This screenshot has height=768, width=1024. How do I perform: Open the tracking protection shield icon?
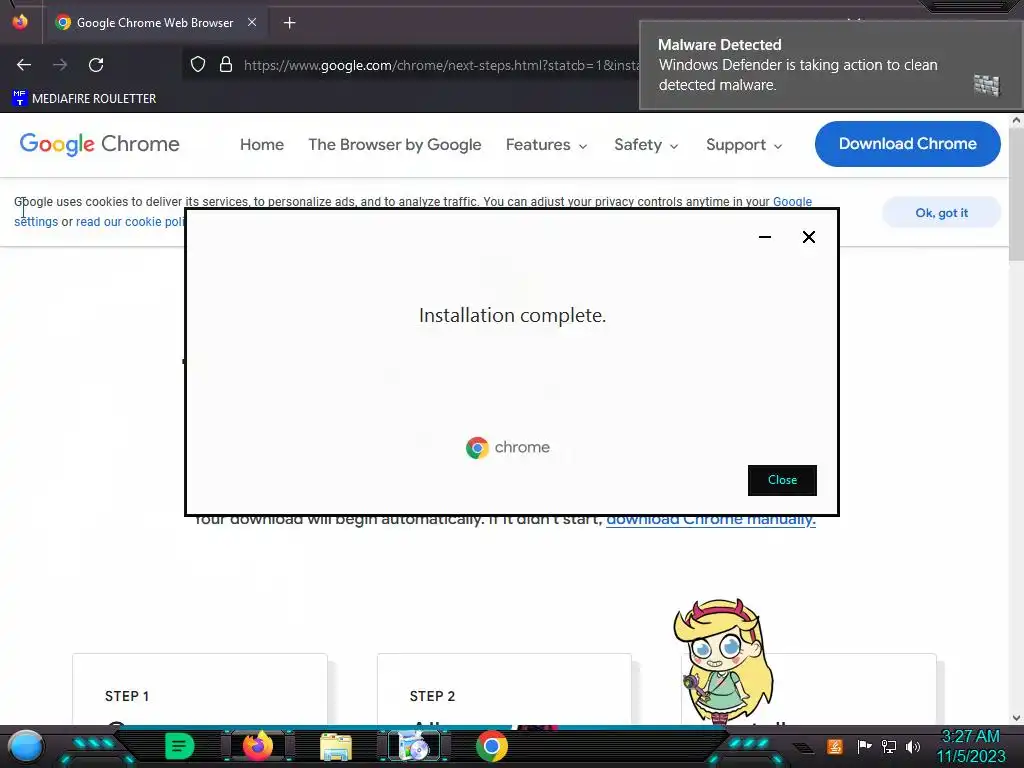coord(198,64)
